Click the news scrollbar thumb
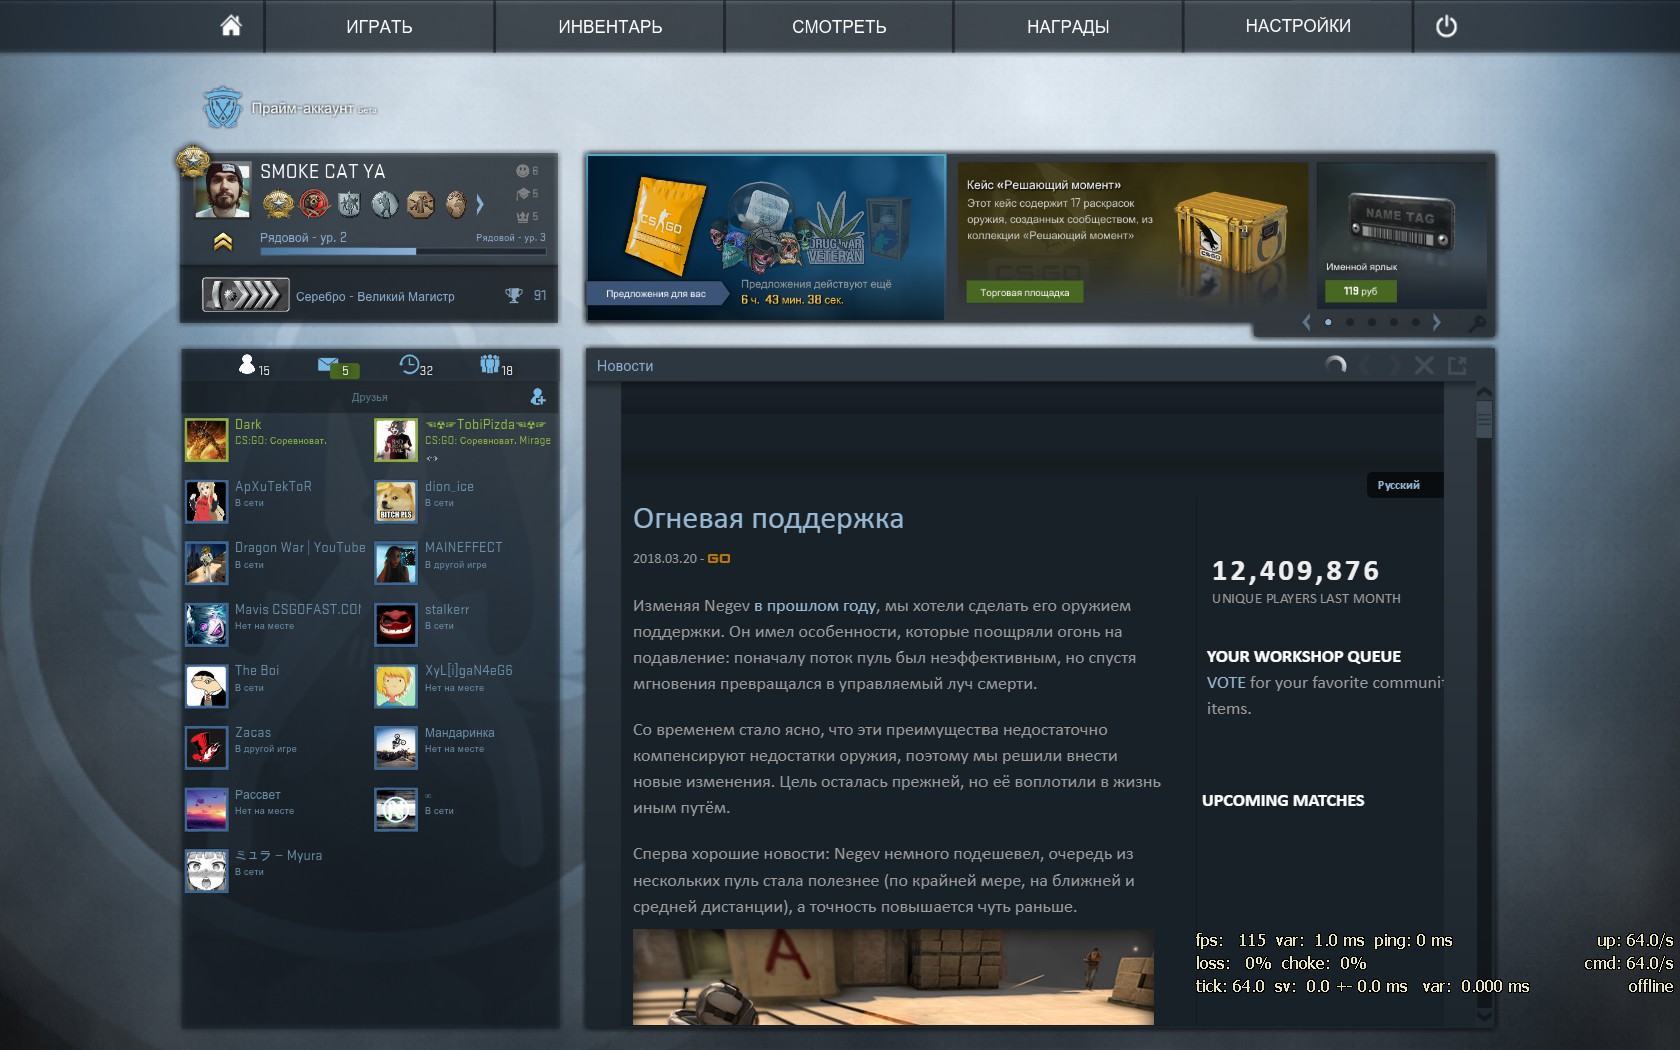 click(1484, 418)
